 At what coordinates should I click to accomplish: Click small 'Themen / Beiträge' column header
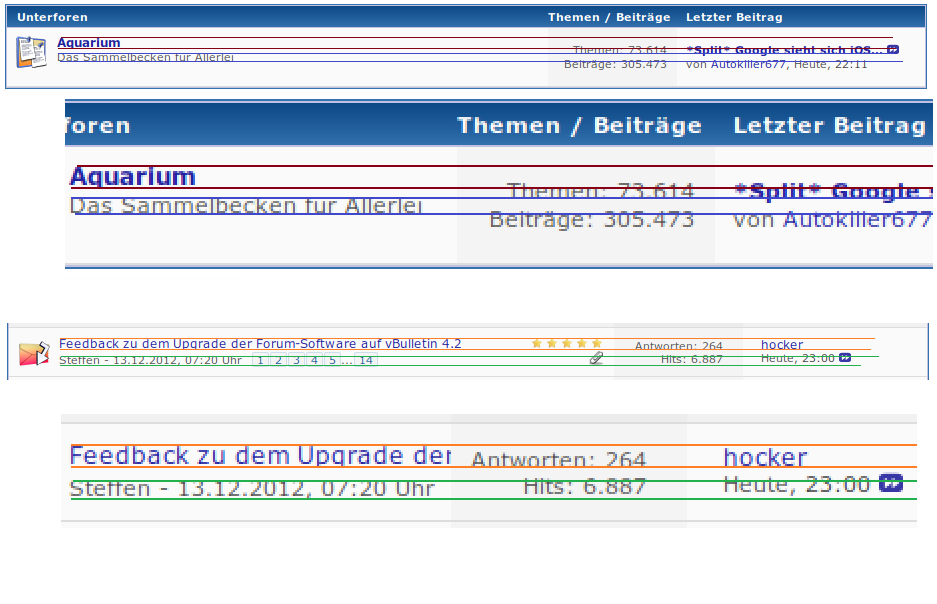point(609,17)
